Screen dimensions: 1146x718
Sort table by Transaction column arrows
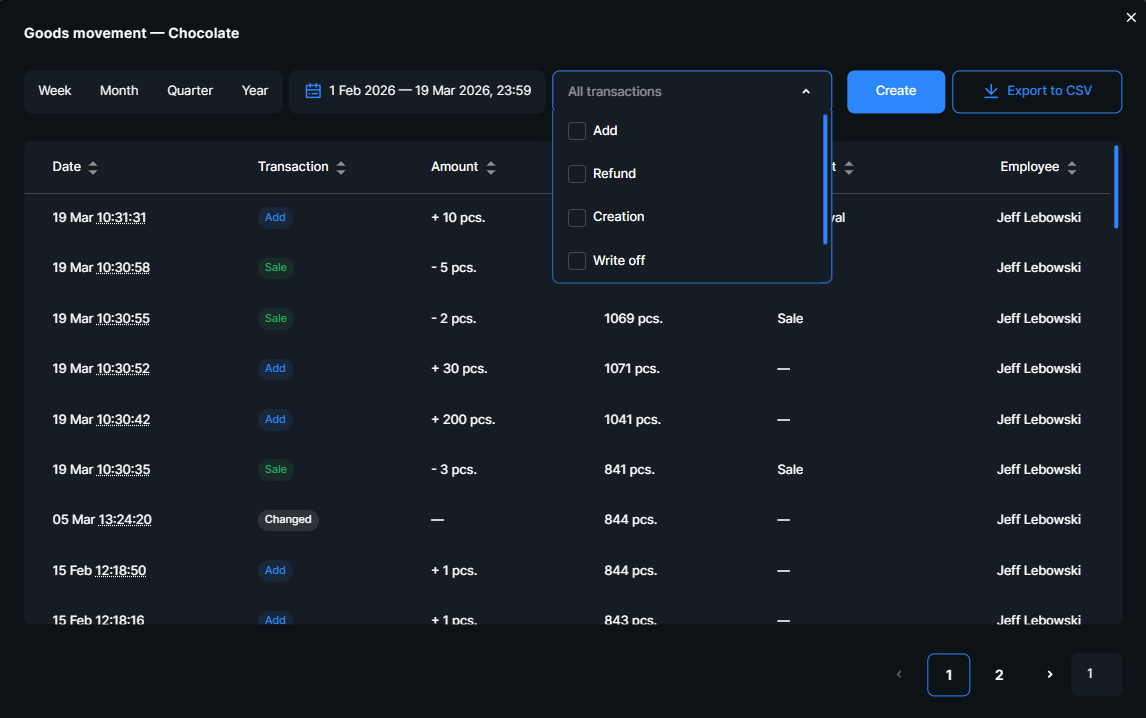point(341,167)
